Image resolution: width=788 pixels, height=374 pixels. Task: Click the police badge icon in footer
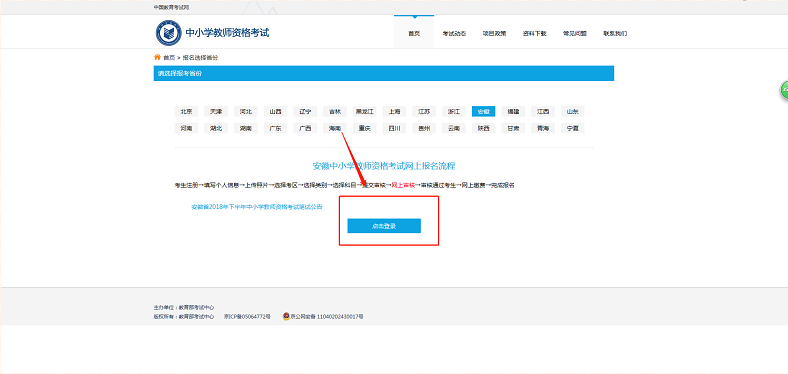(x=286, y=317)
